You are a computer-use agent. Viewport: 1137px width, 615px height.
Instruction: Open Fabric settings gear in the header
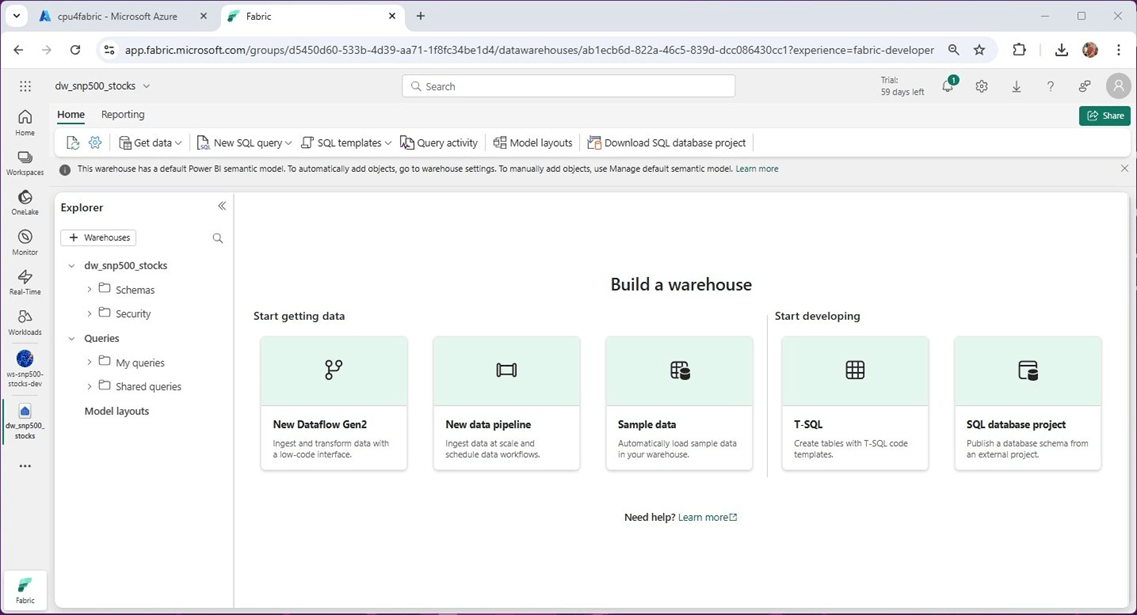coord(982,86)
